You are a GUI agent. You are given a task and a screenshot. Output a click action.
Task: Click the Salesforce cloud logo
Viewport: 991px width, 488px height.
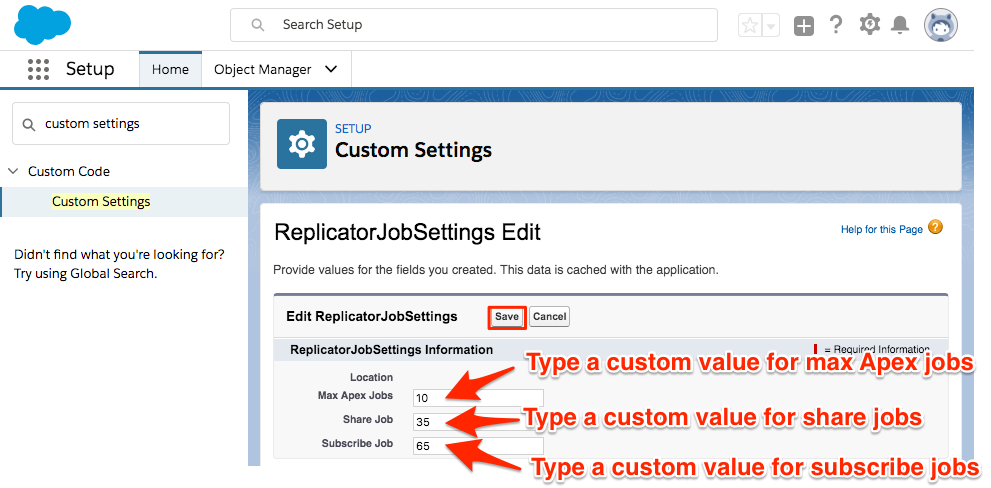point(42,25)
